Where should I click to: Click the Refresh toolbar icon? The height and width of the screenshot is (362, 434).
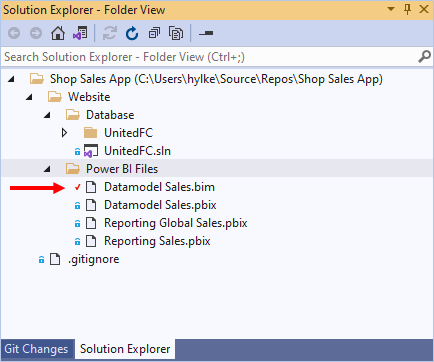click(132, 33)
